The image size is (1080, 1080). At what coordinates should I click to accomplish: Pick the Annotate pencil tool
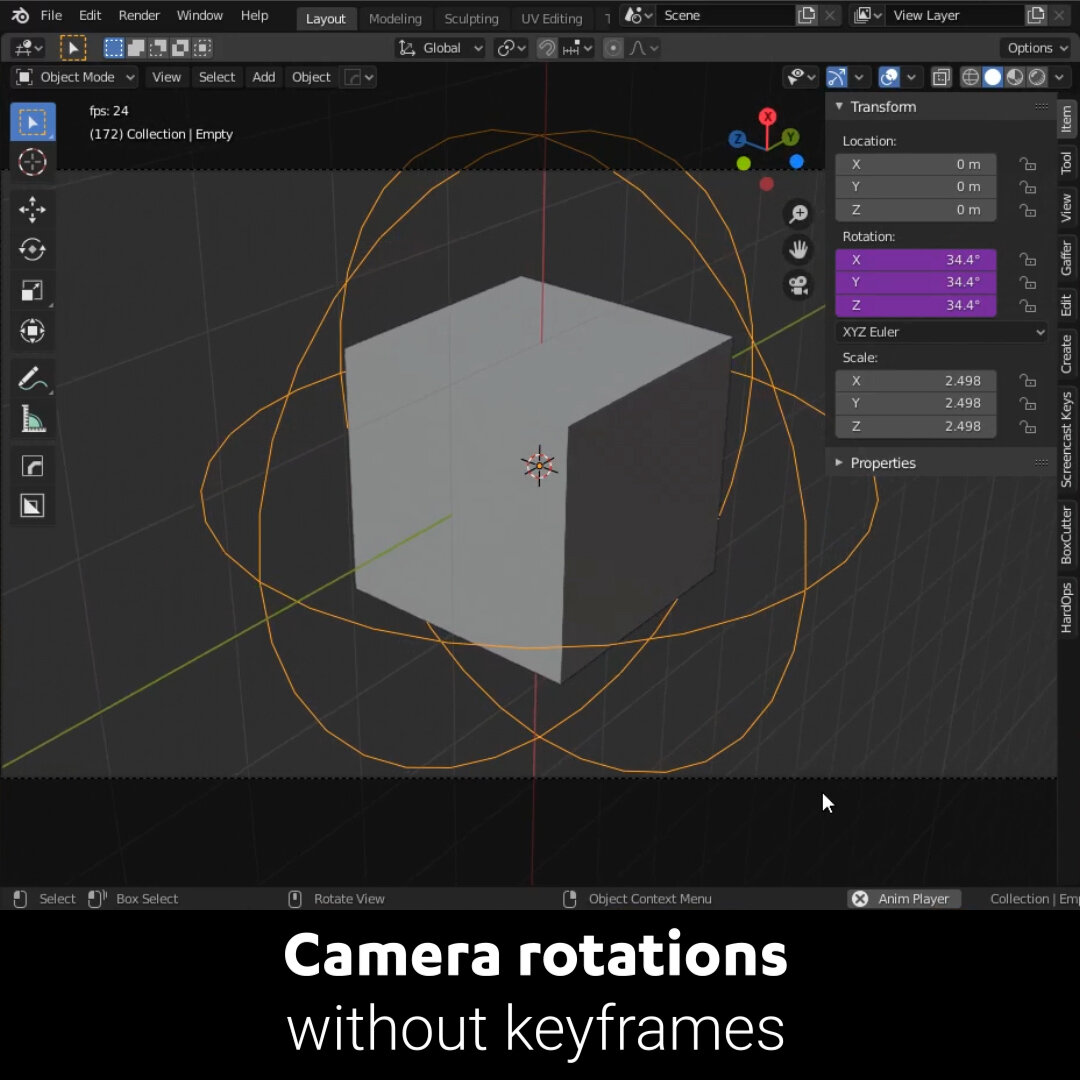(32, 378)
